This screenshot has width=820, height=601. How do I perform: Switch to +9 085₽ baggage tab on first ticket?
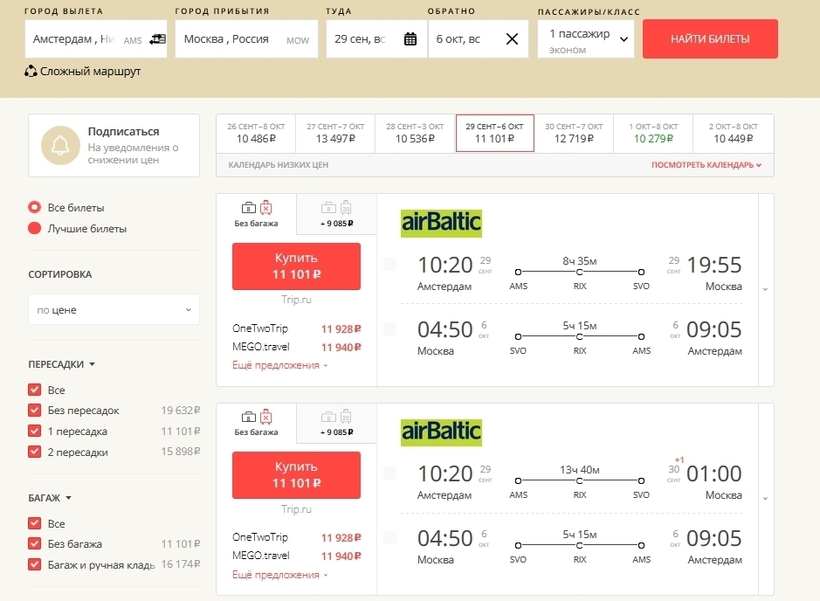[336, 215]
